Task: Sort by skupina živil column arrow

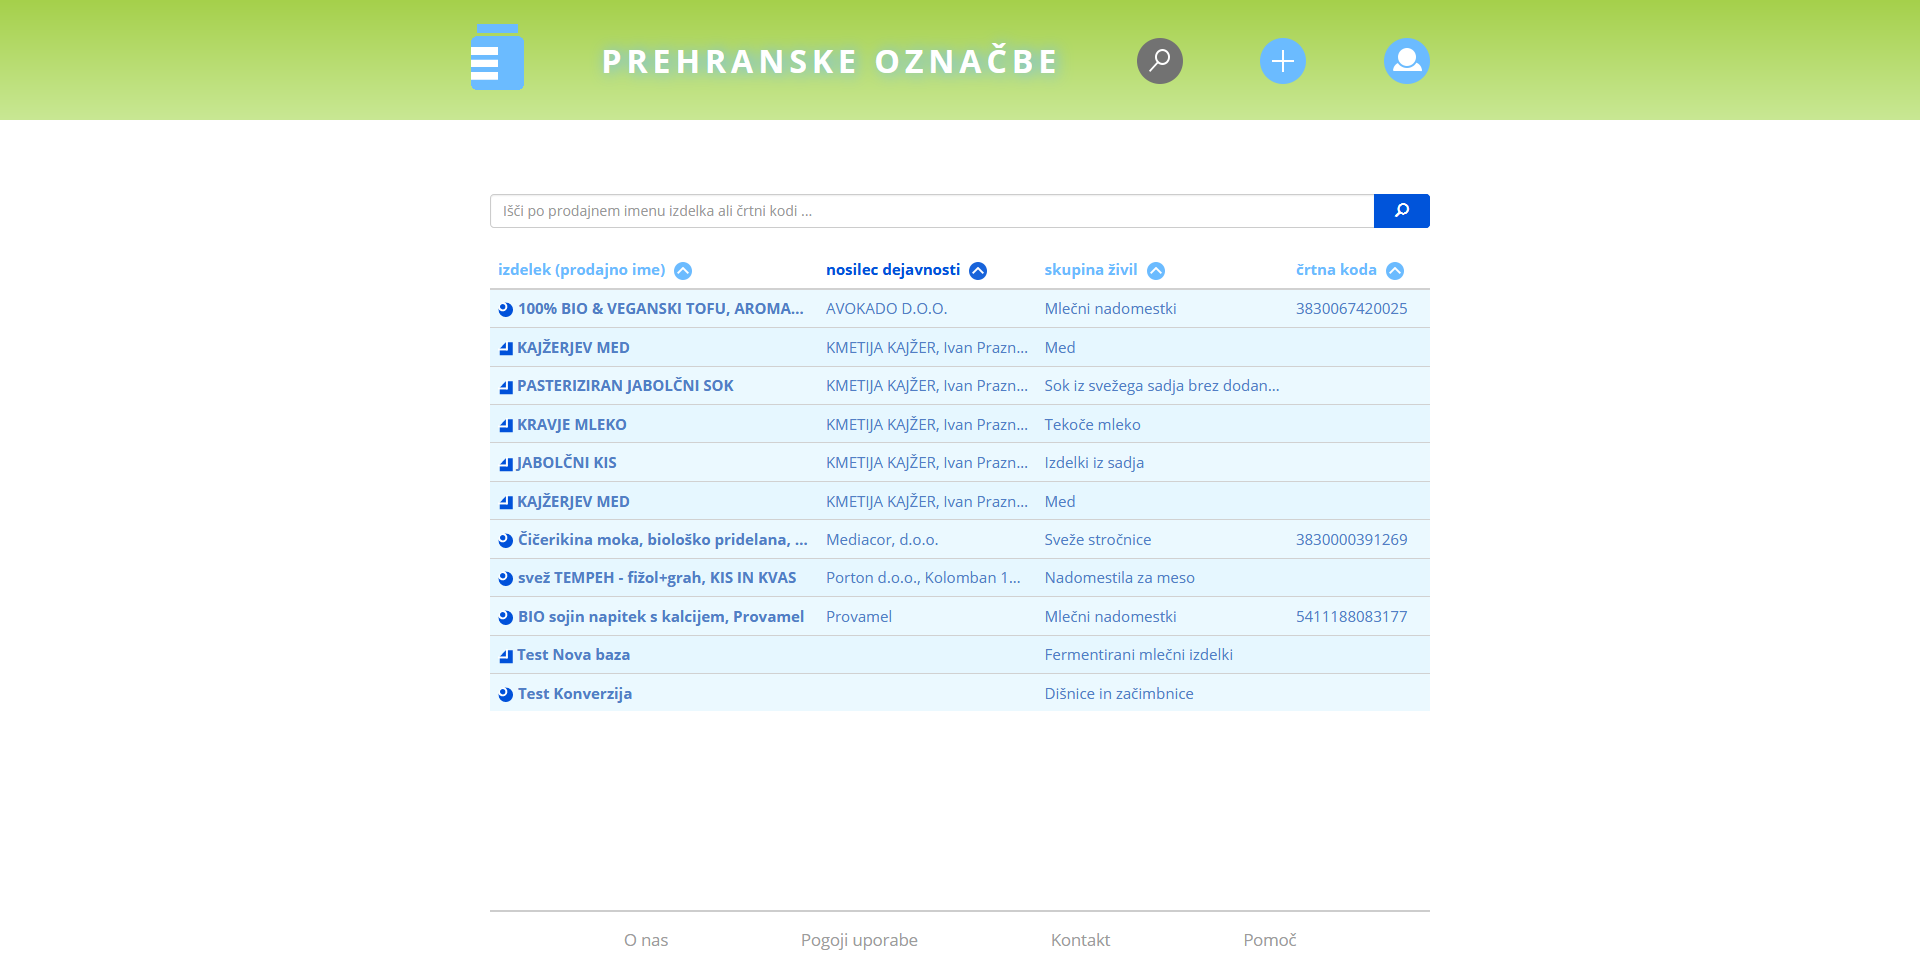Action: [x=1156, y=271]
